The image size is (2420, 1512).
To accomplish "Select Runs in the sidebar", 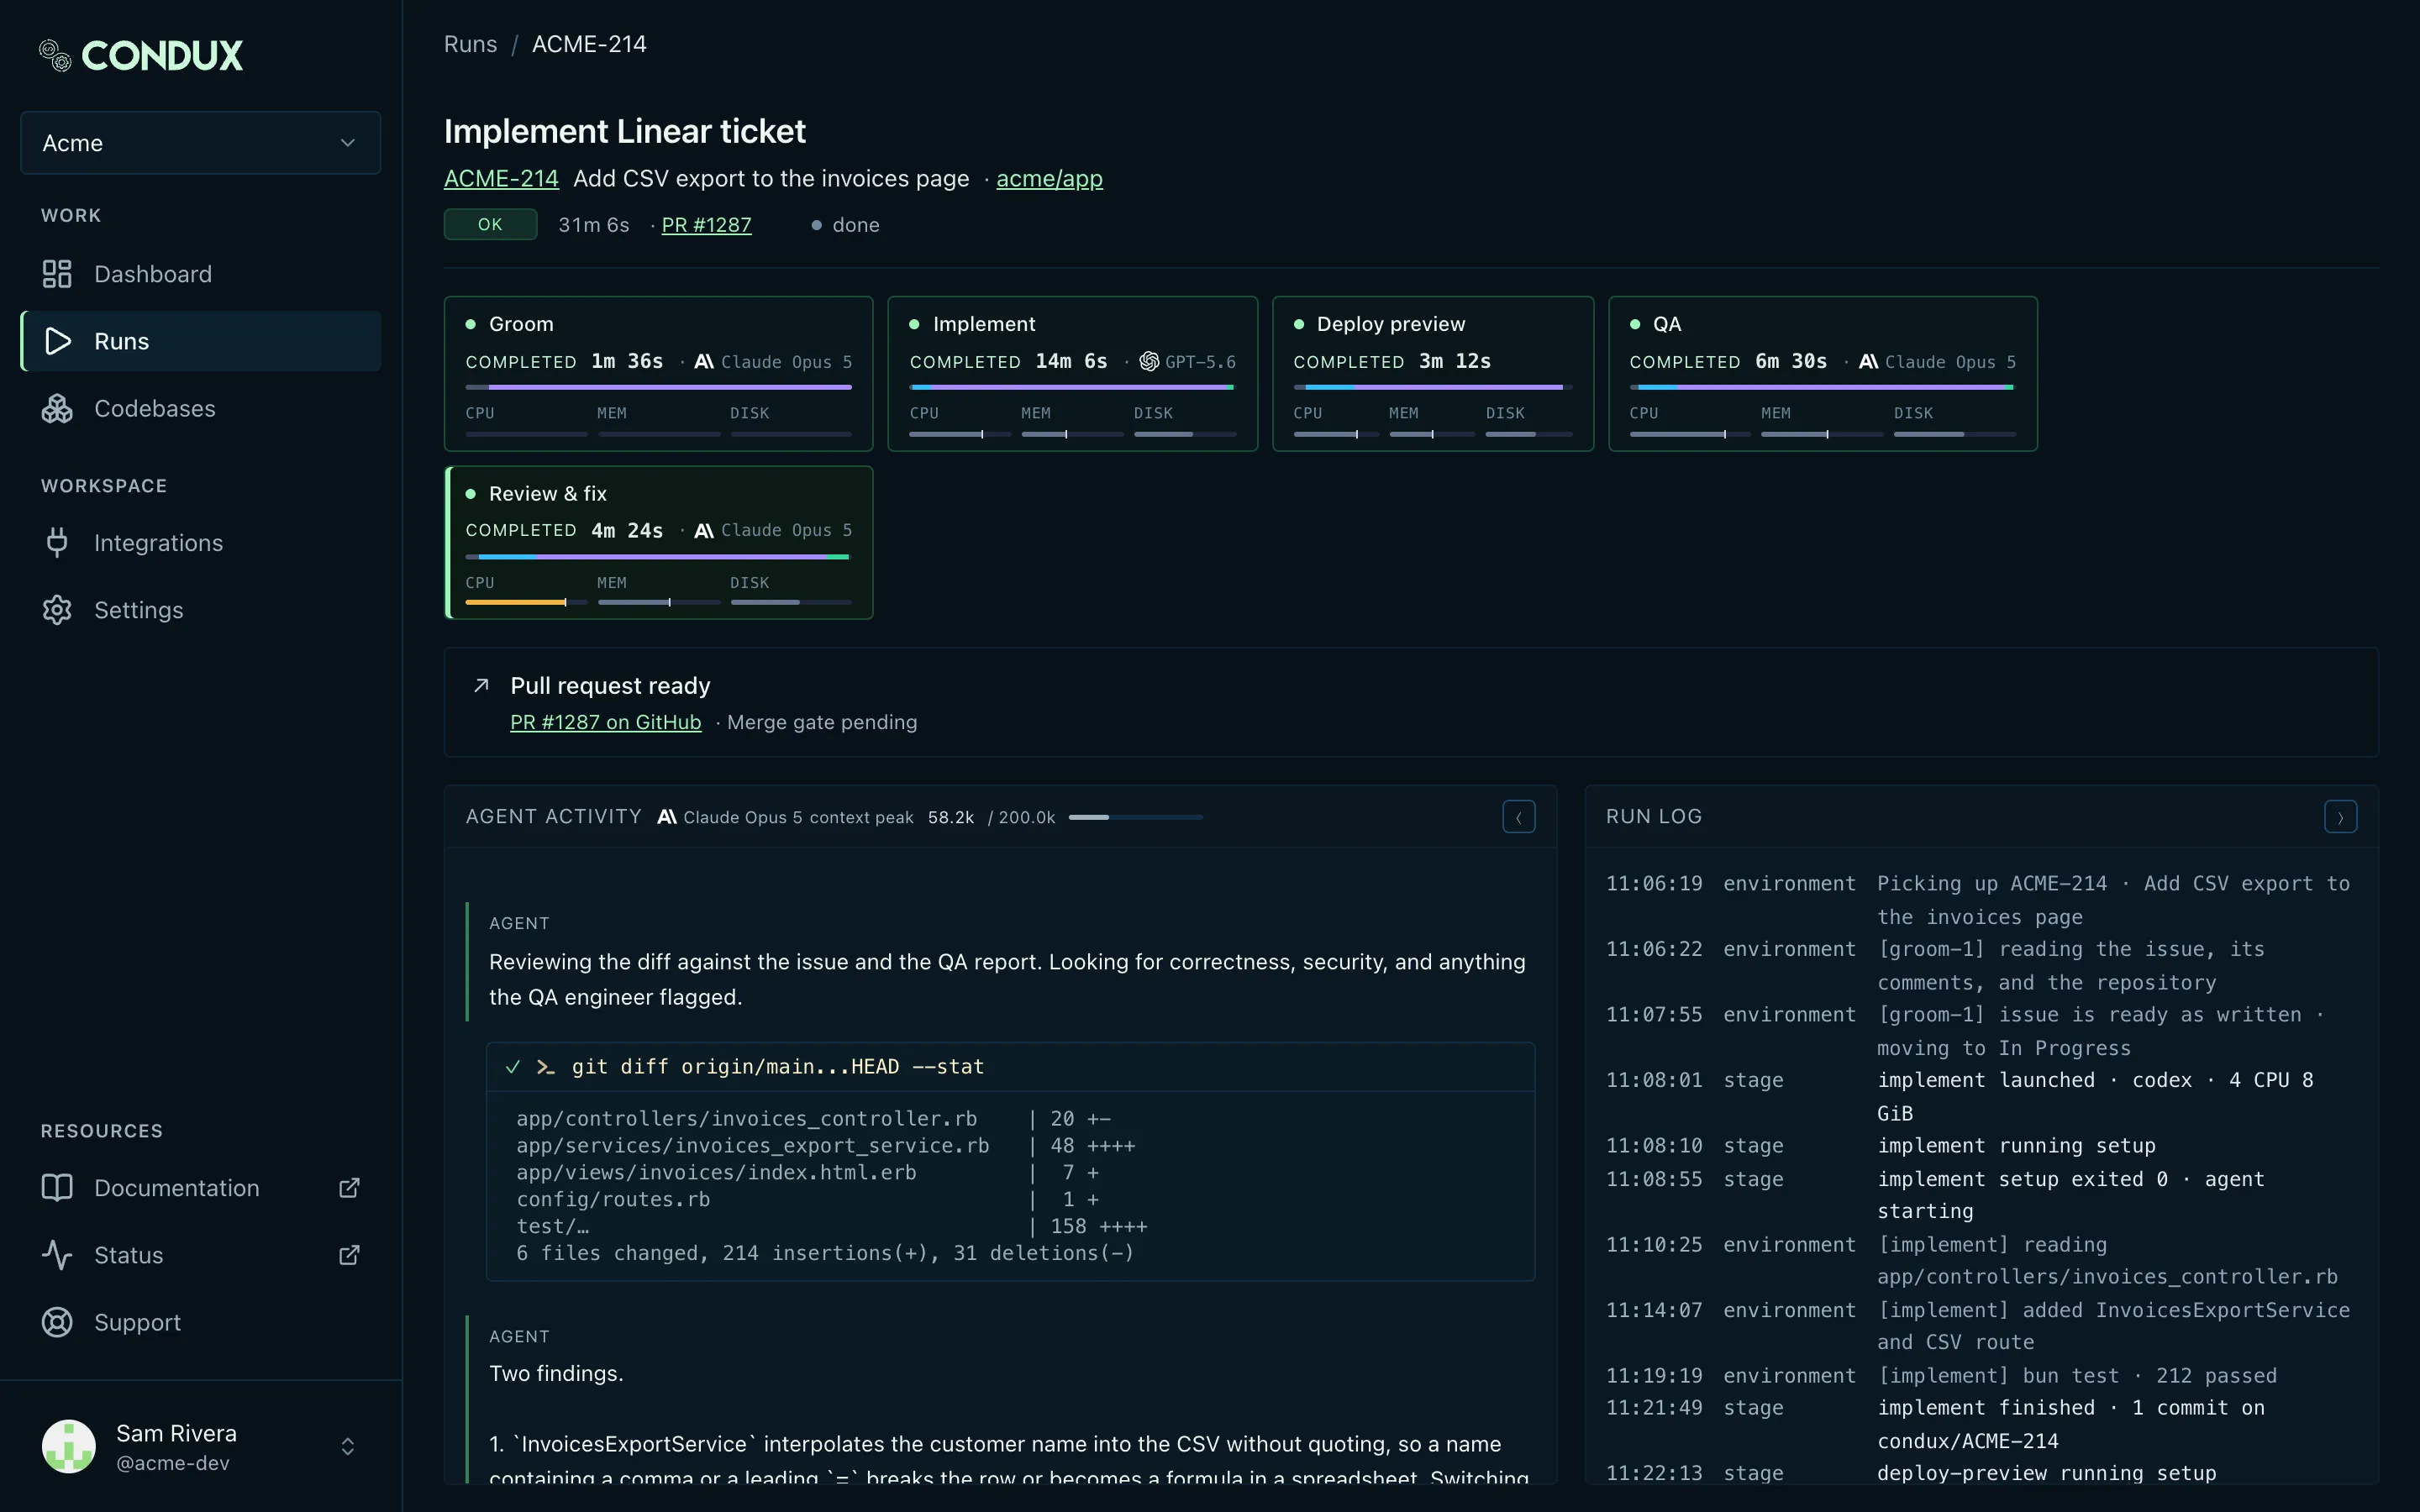I will pyautogui.click(x=200, y=341).
